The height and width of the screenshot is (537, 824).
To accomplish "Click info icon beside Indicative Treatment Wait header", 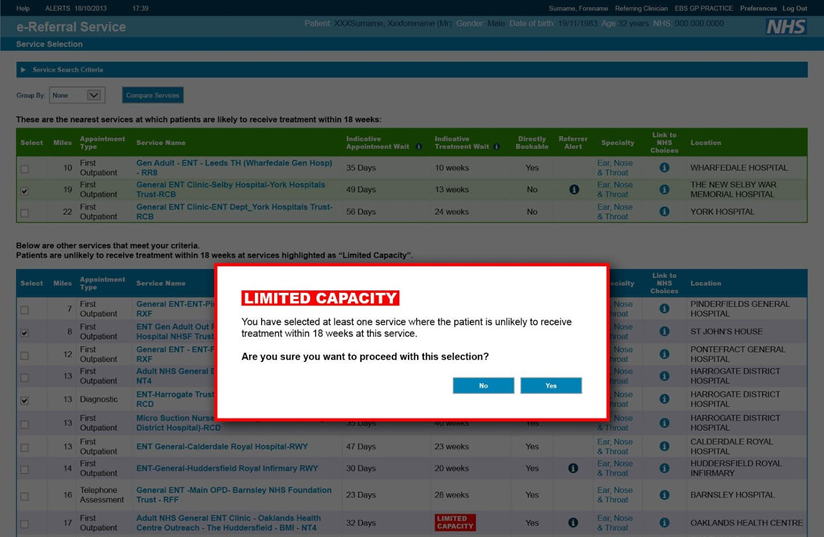I will pos(497,147).
